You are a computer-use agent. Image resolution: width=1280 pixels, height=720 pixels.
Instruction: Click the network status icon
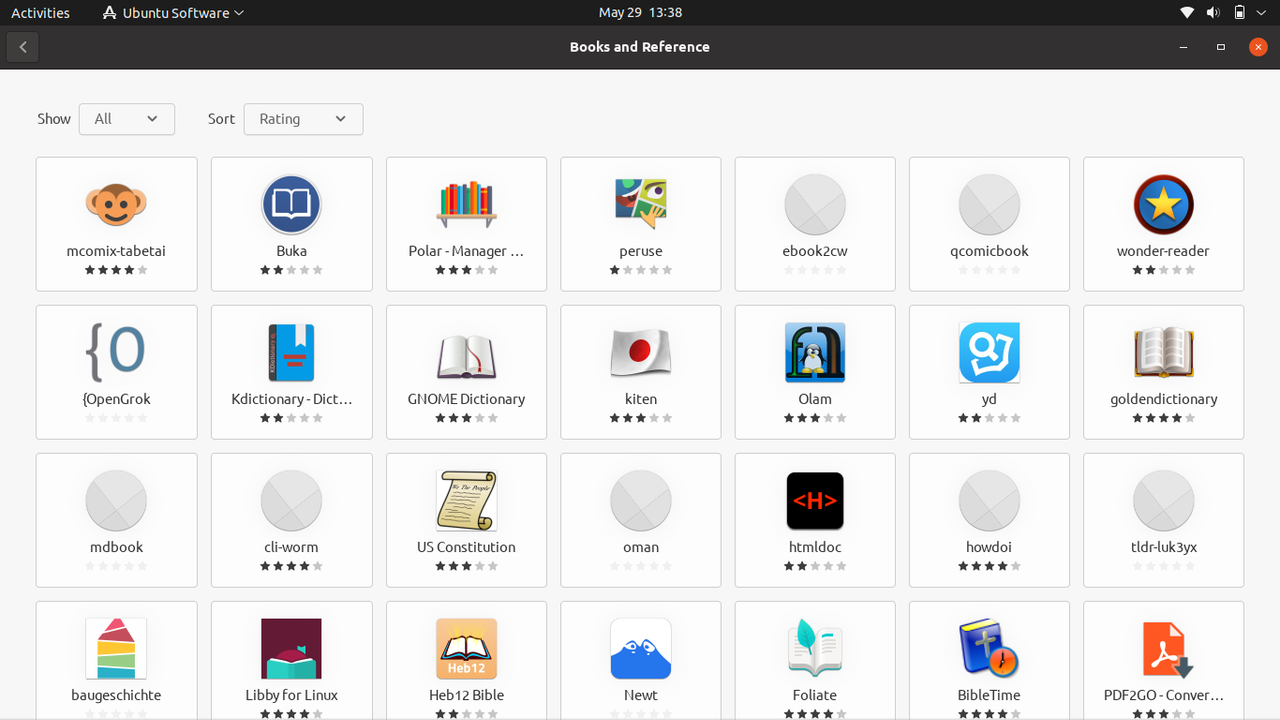point(1187,13)
